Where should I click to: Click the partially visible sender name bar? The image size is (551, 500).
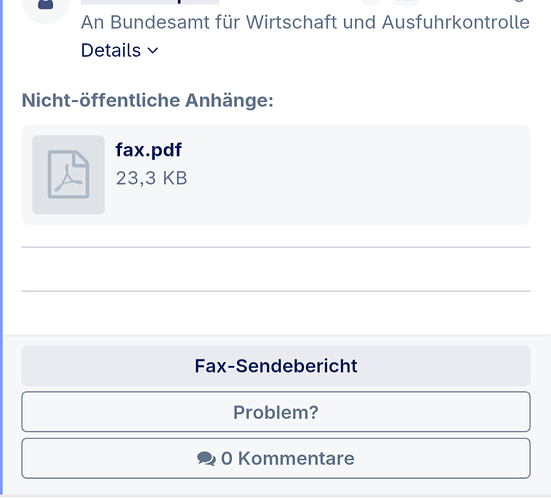150,2
